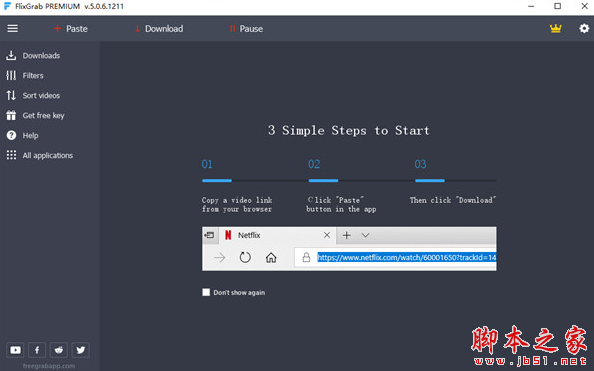Click the FlixGrab app logo icon

(7, 6)
